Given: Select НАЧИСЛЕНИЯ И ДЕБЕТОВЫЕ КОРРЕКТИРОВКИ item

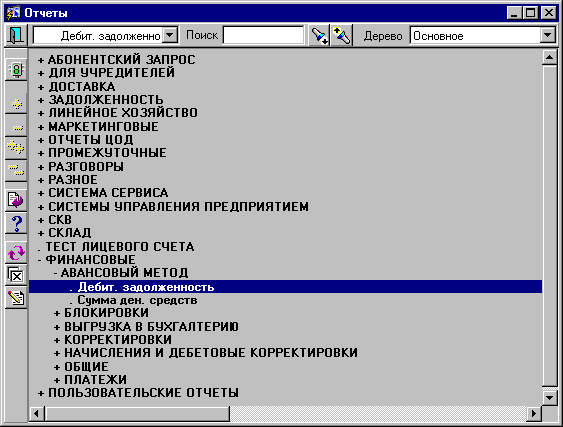Looking at the screenshot, I should tap(211, 353).
